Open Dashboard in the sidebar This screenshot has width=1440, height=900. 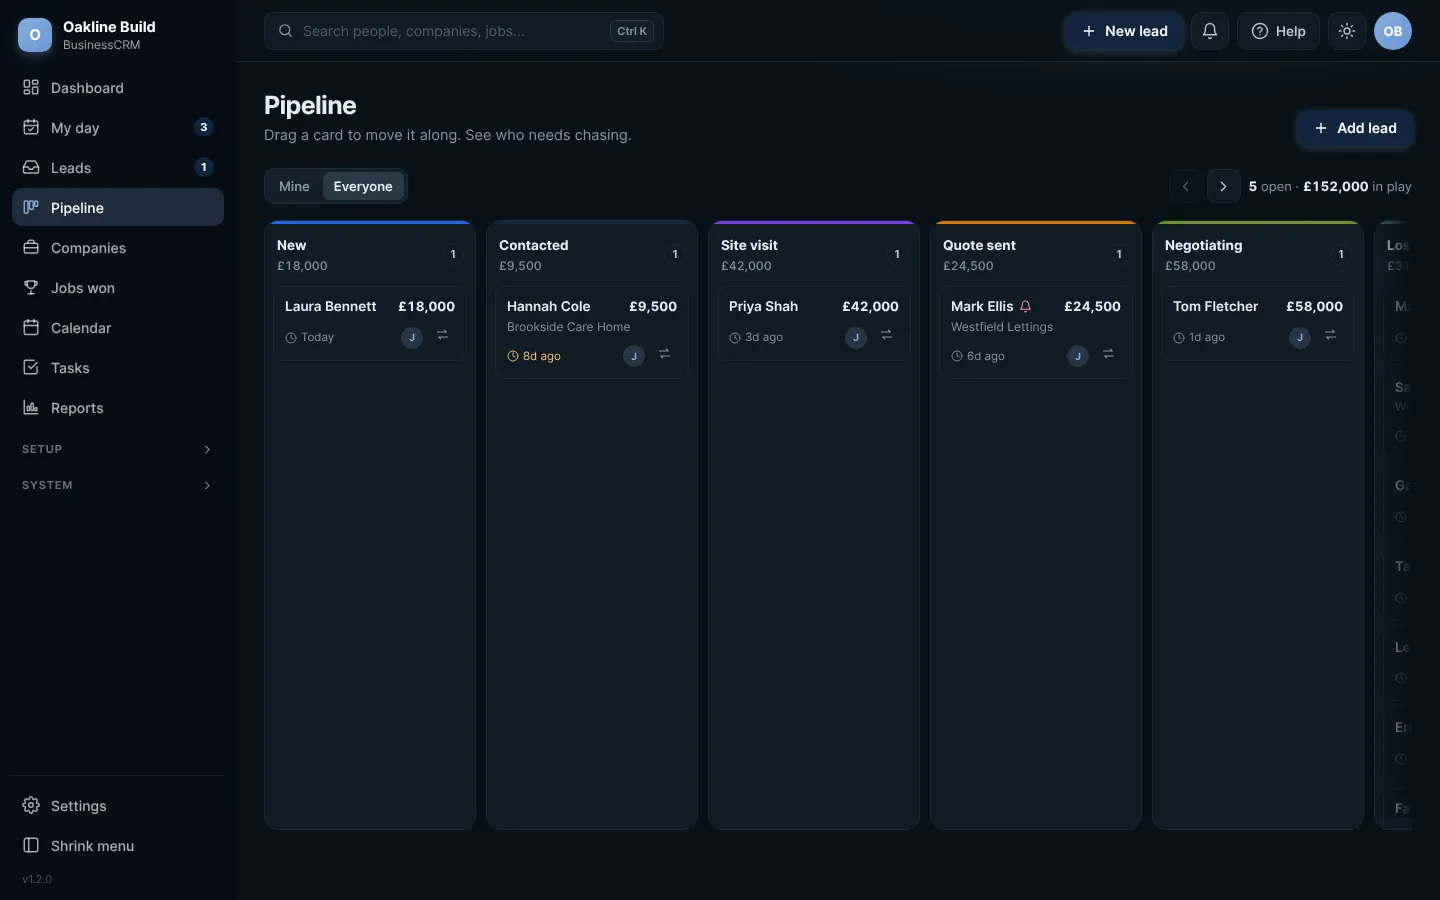(118, 88)
